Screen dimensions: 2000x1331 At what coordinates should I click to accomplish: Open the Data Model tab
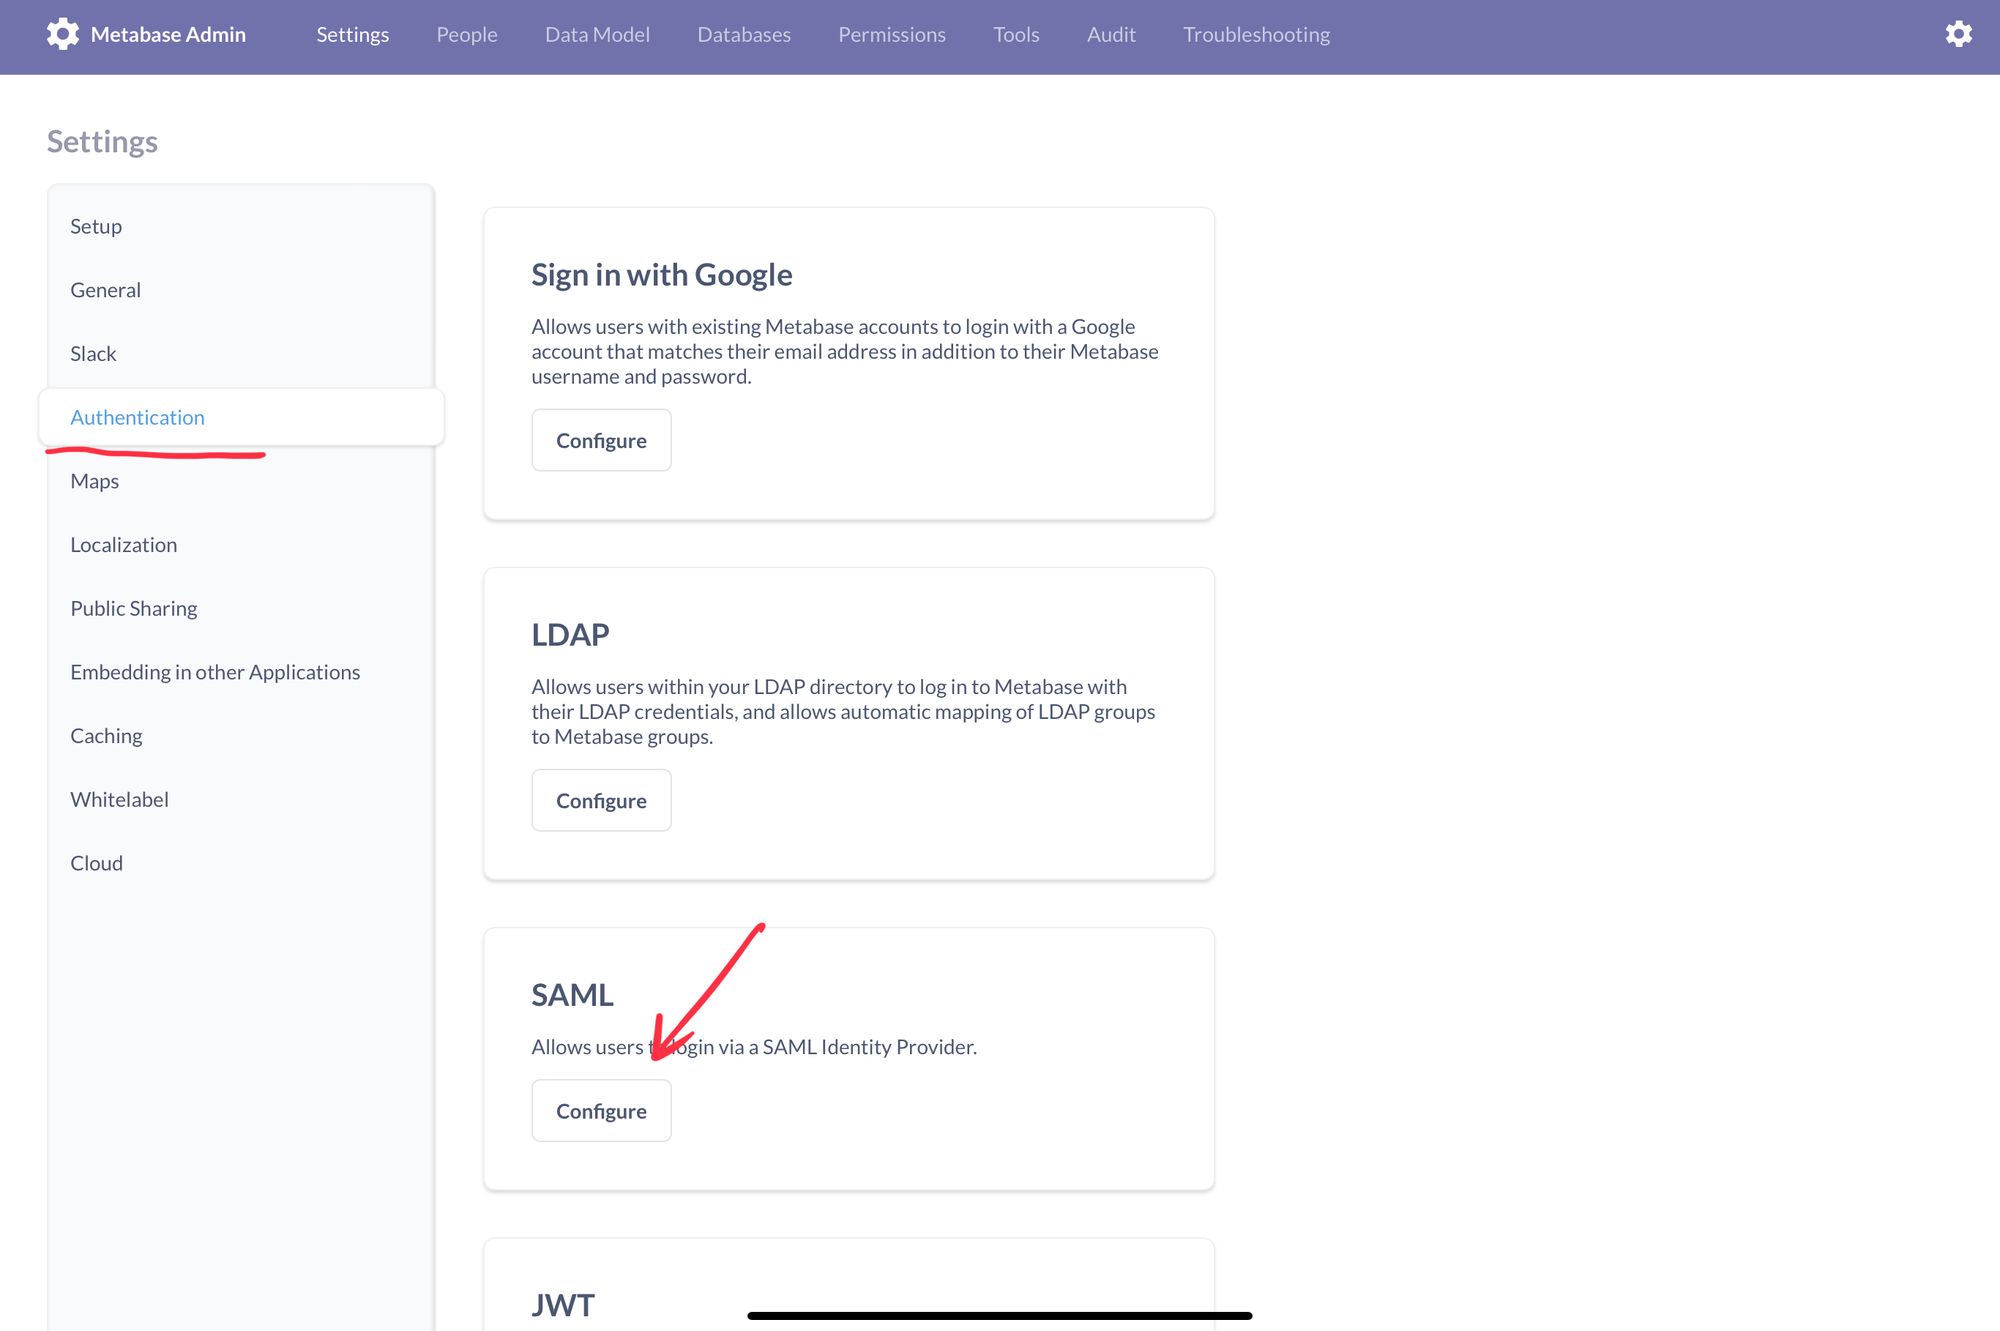(x=597, y=34)
